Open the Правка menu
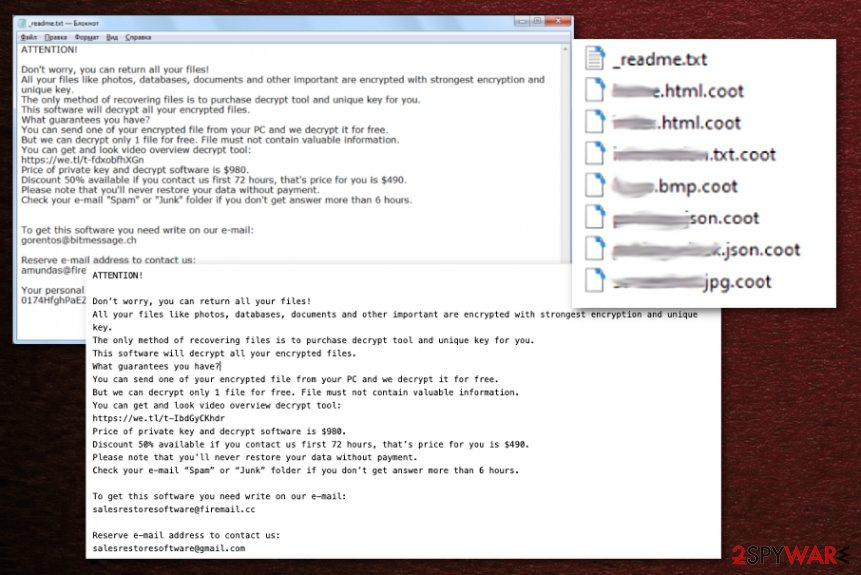Image resolution: width=861 pixels, height=575 pixels. click(x=58, y=37)
